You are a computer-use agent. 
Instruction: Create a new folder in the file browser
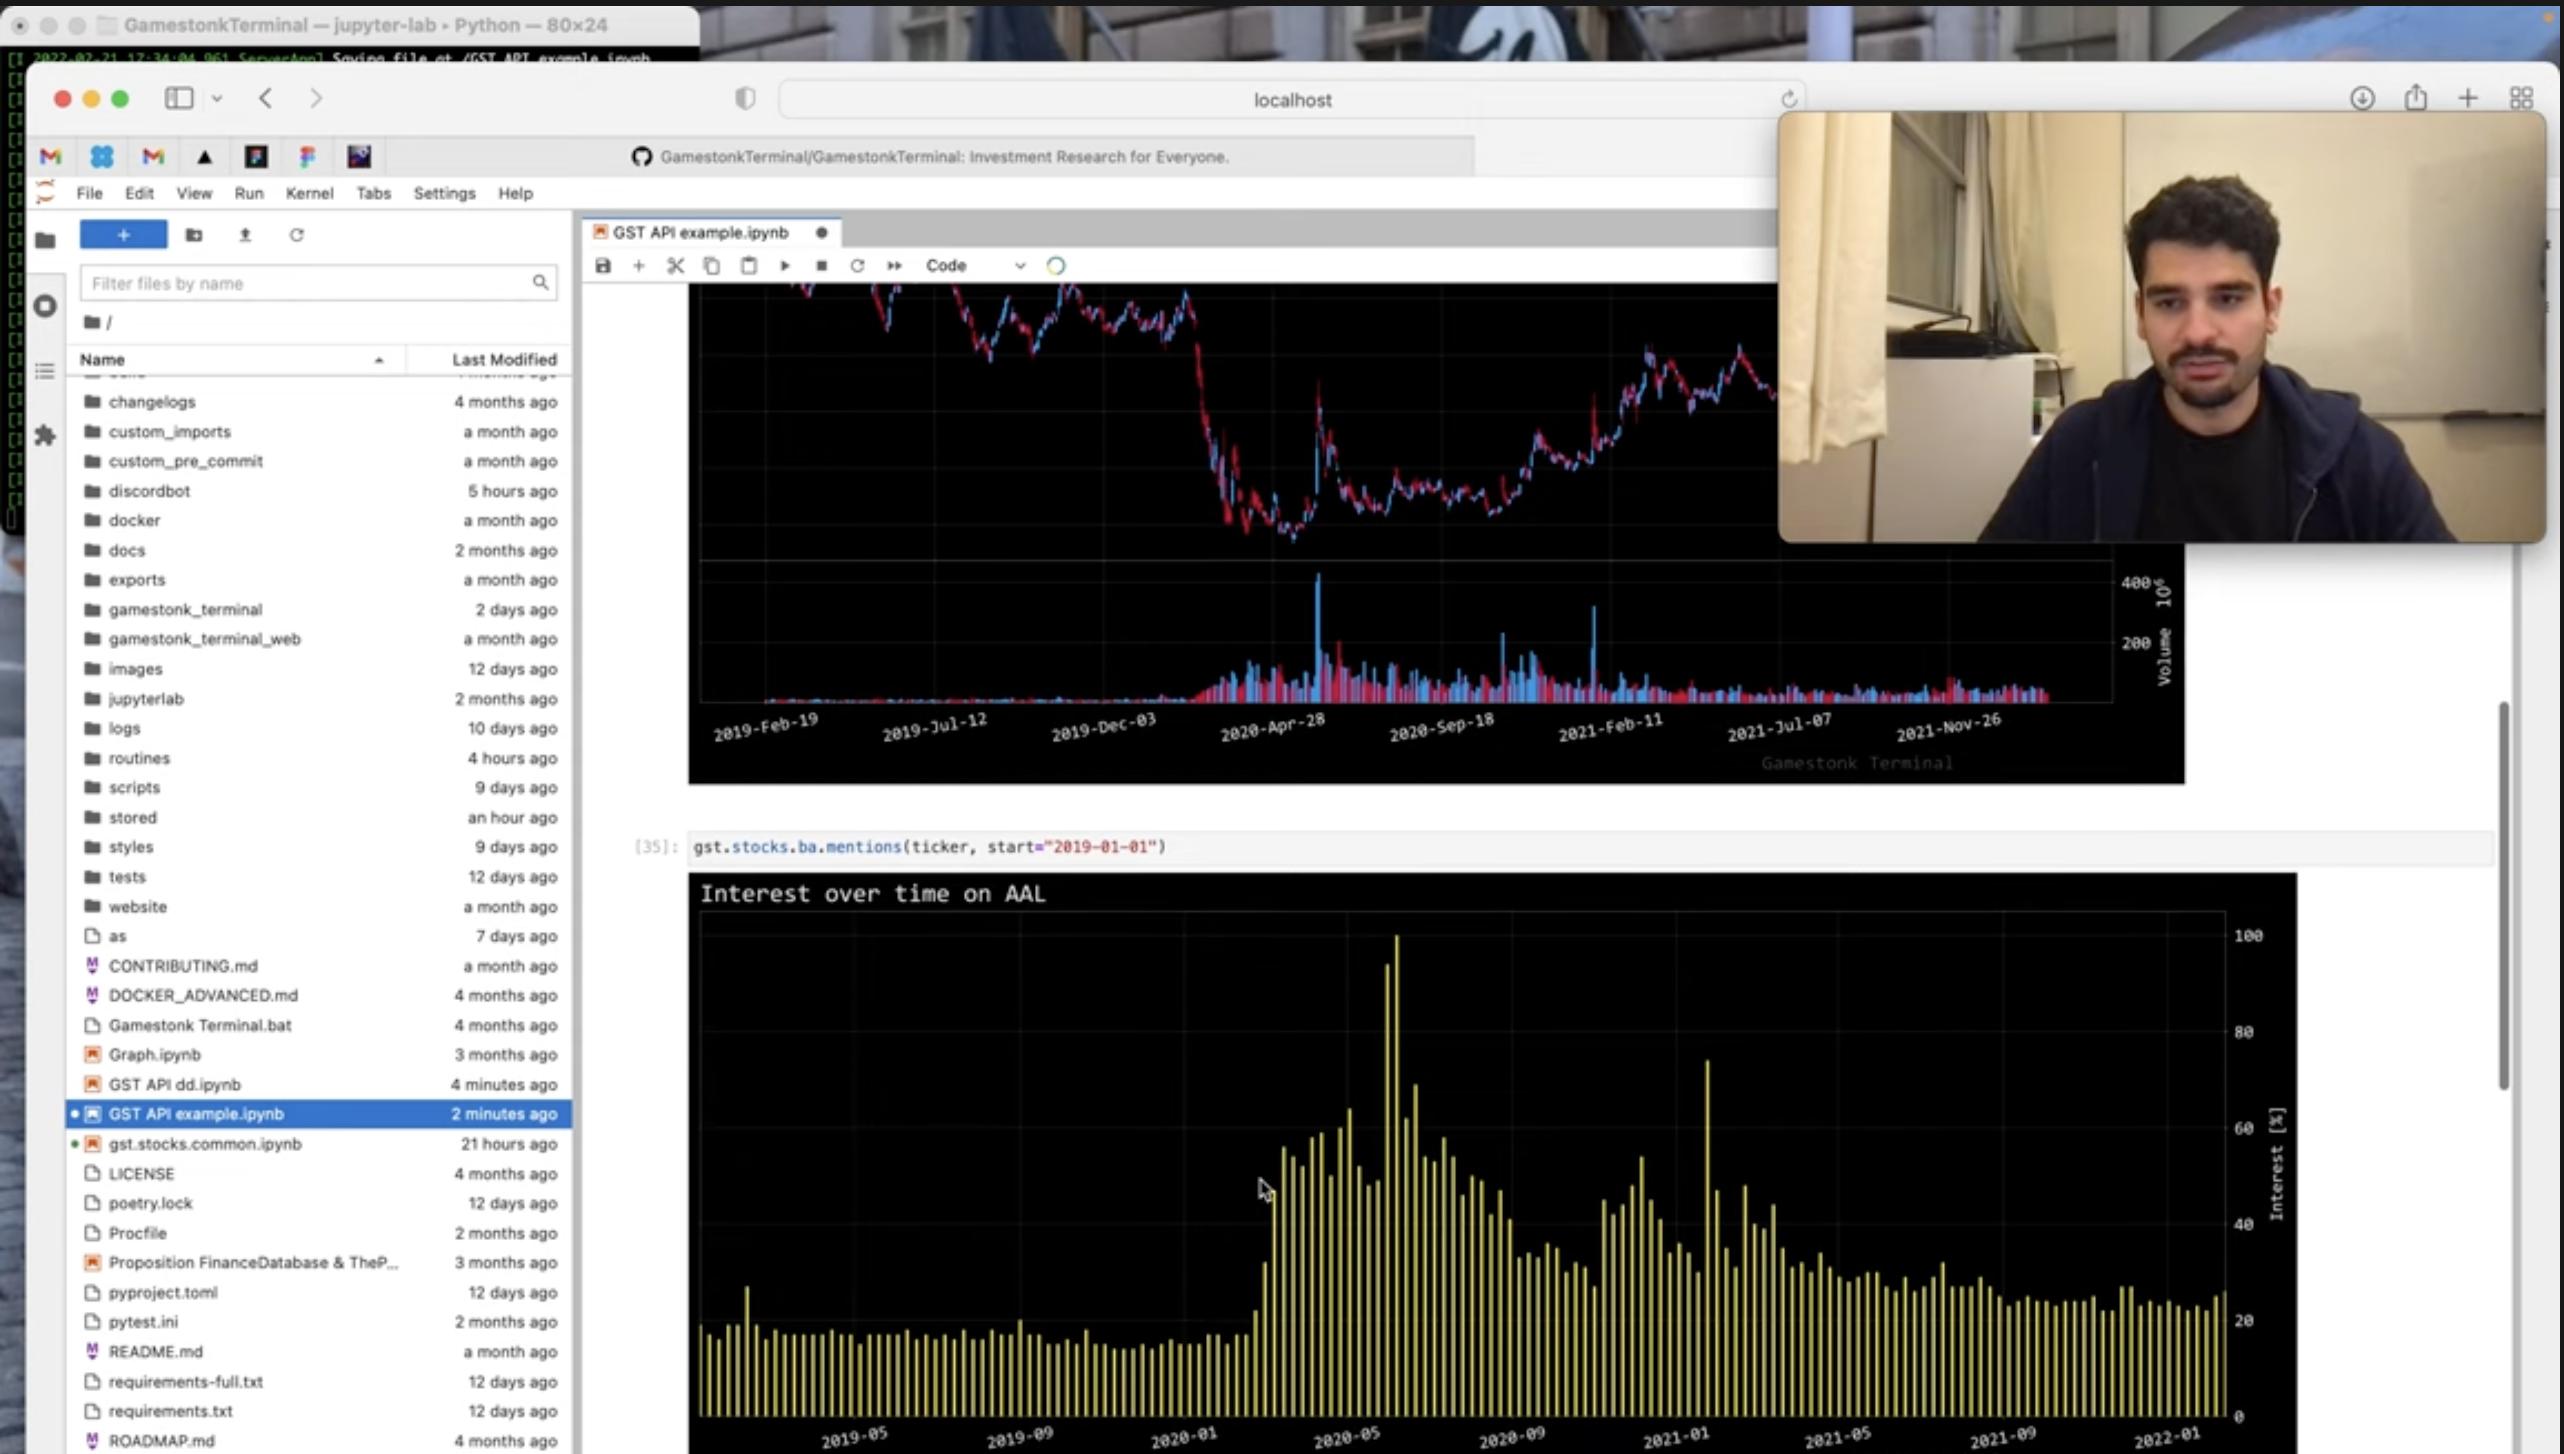pos(194,235)
